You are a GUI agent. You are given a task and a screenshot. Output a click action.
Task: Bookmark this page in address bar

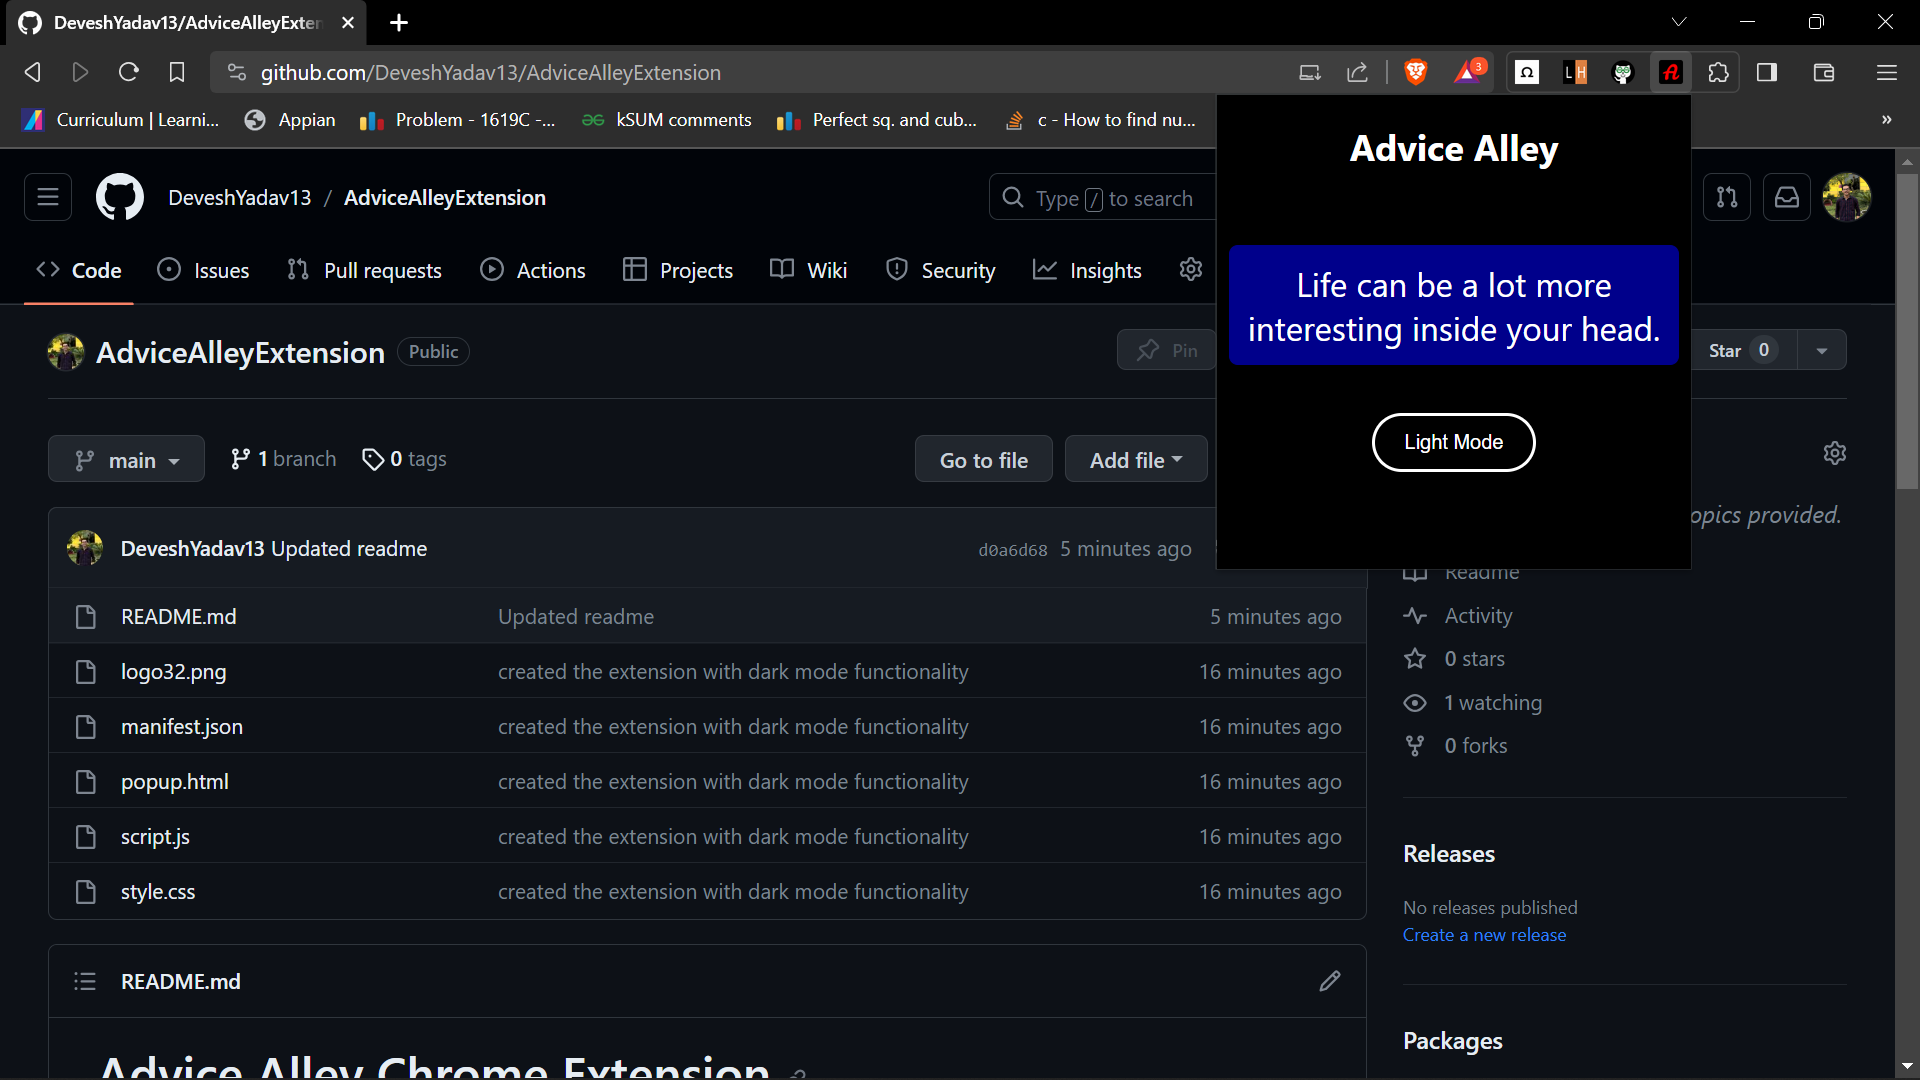pos(177,72)
